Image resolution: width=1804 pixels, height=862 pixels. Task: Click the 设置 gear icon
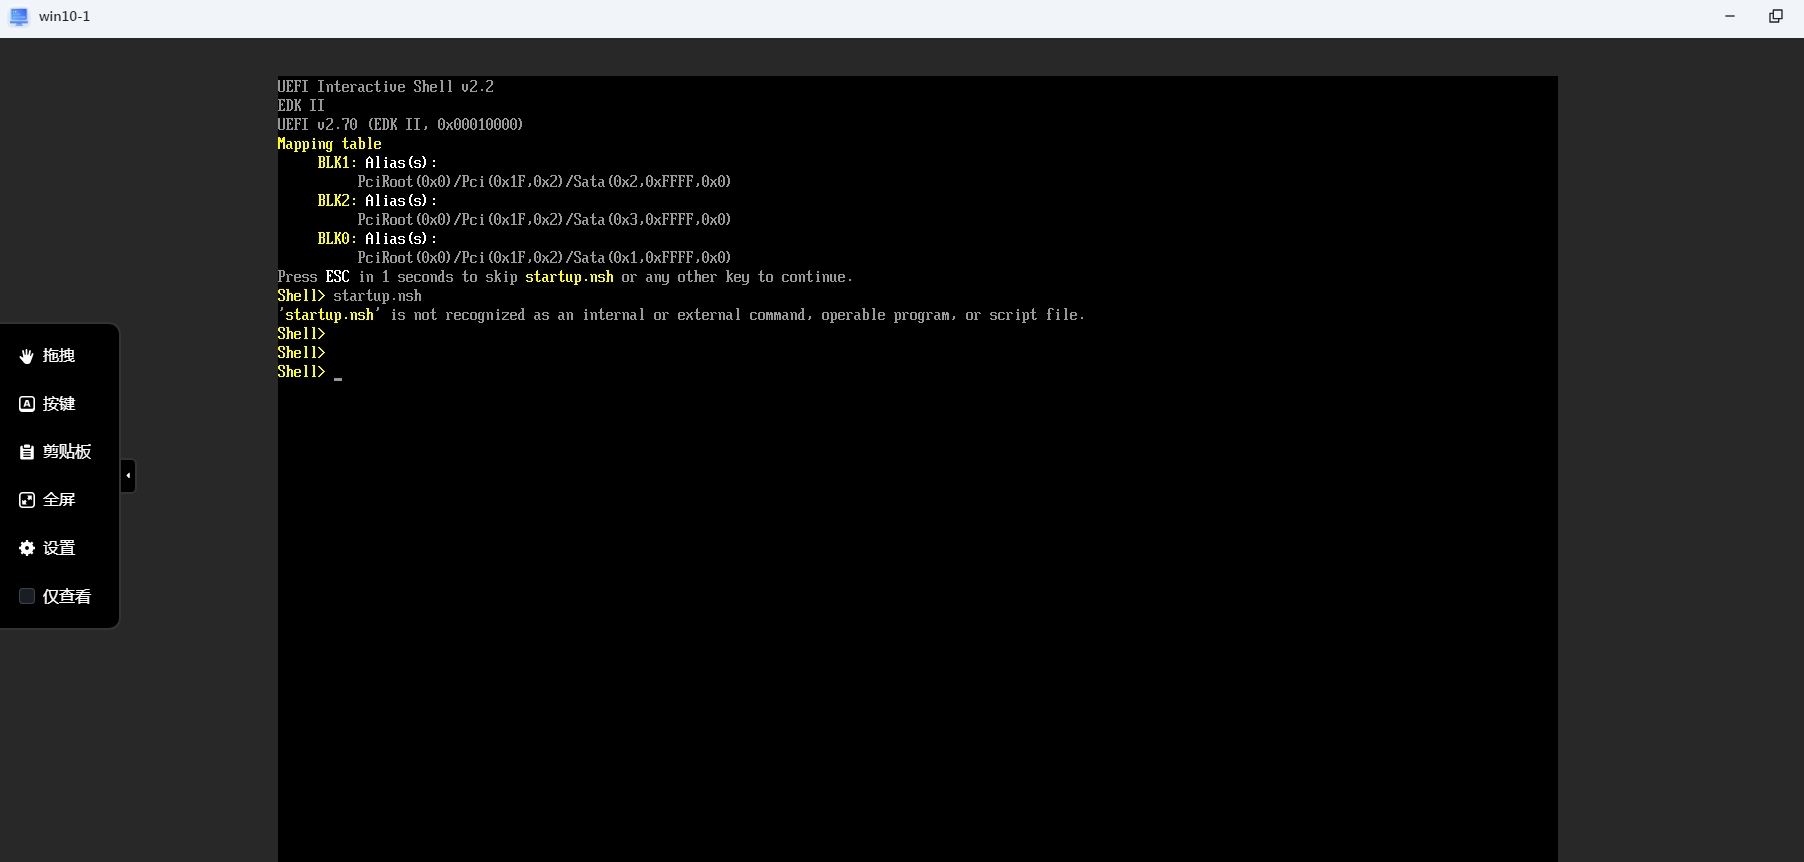point(27,548)
